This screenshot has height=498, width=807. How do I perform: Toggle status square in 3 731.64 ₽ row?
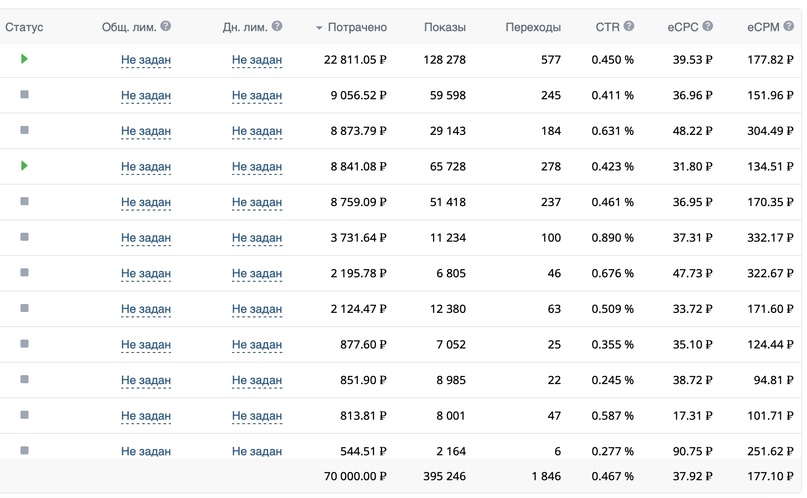[x=24, y=237]
